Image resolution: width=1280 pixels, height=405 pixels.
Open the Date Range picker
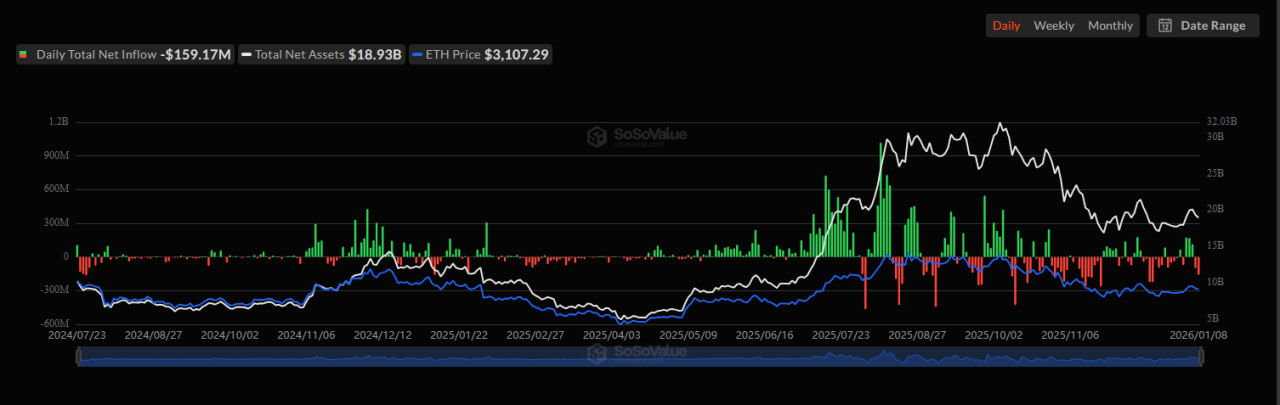point(1202,26)
